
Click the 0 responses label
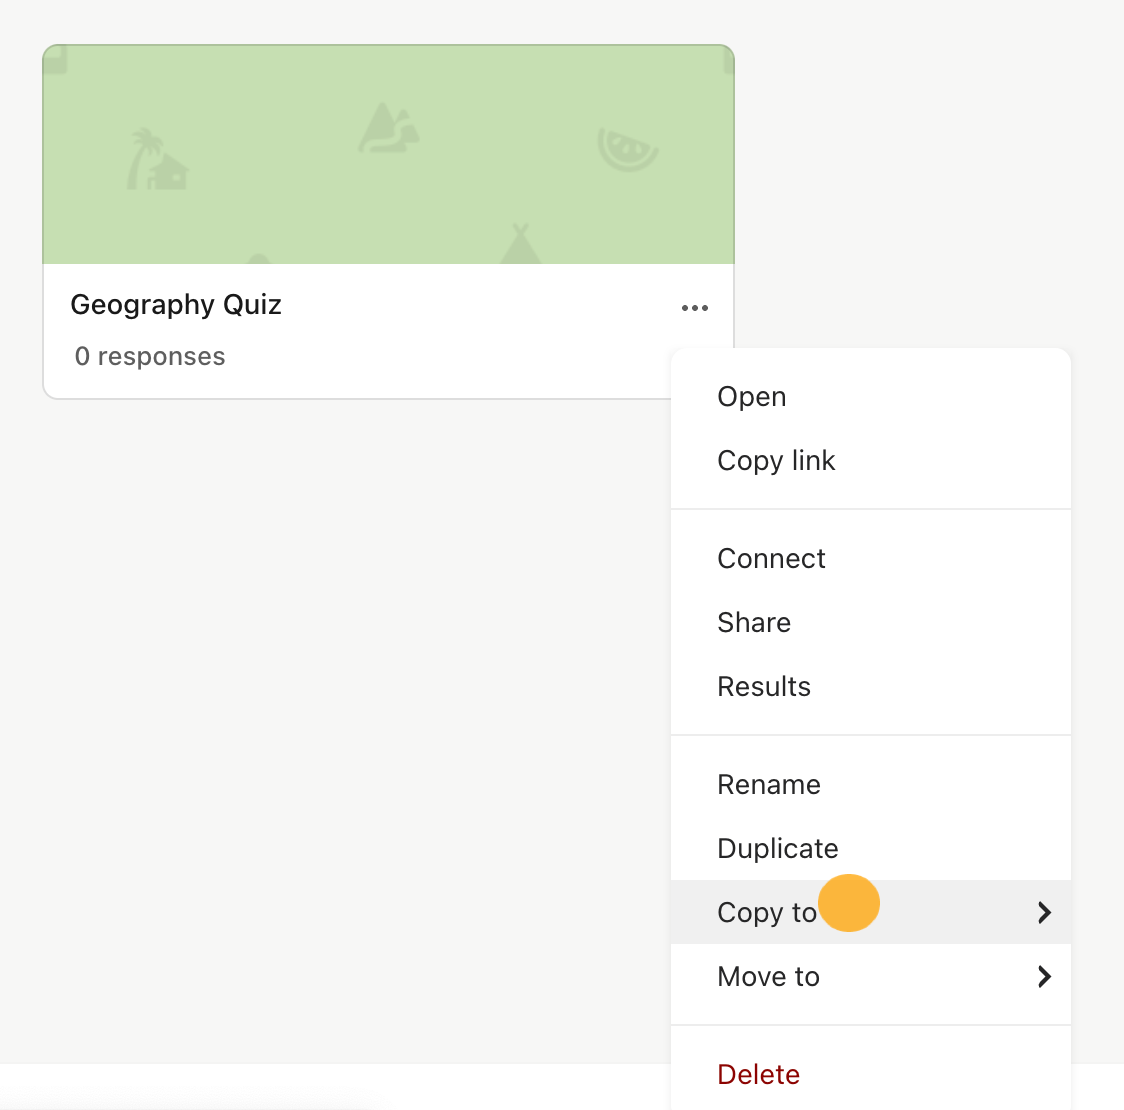pyautogui.click(x=150, y=356)
